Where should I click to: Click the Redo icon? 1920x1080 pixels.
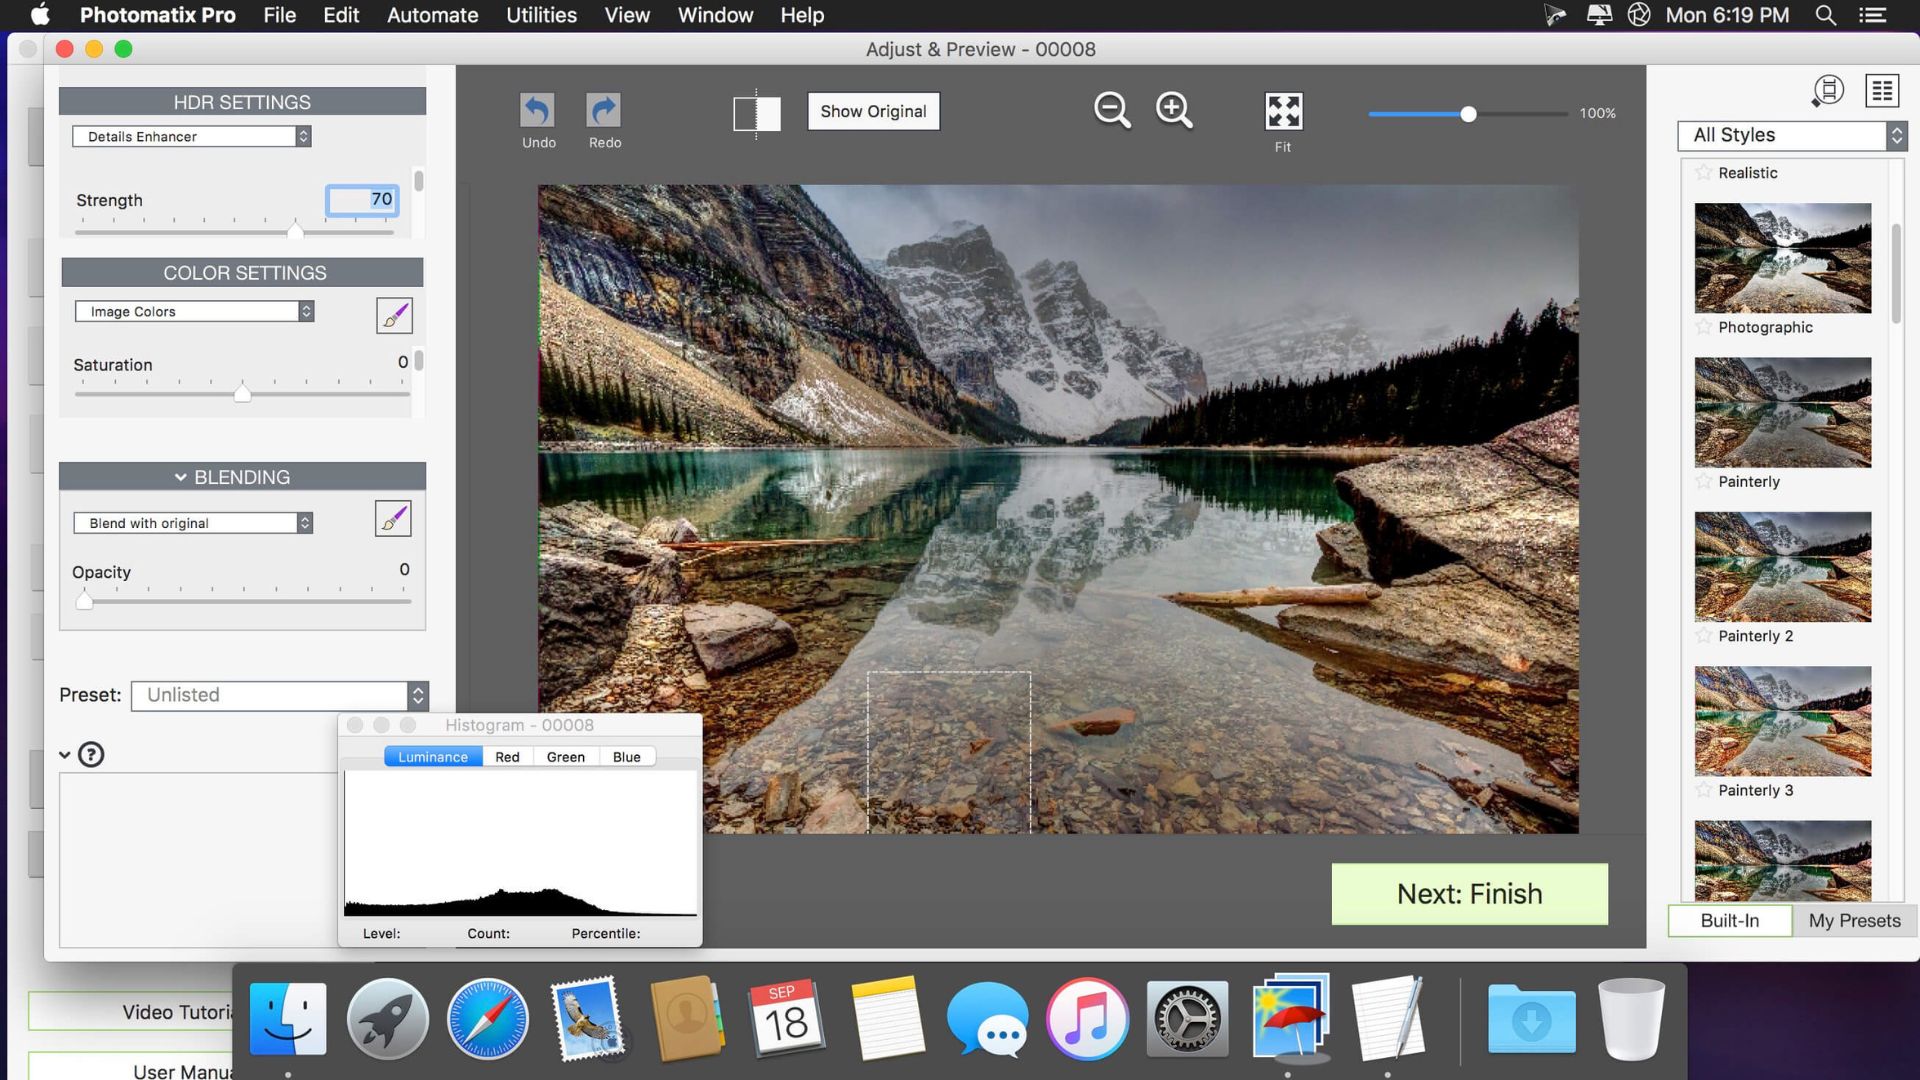[x=604, y=109]
